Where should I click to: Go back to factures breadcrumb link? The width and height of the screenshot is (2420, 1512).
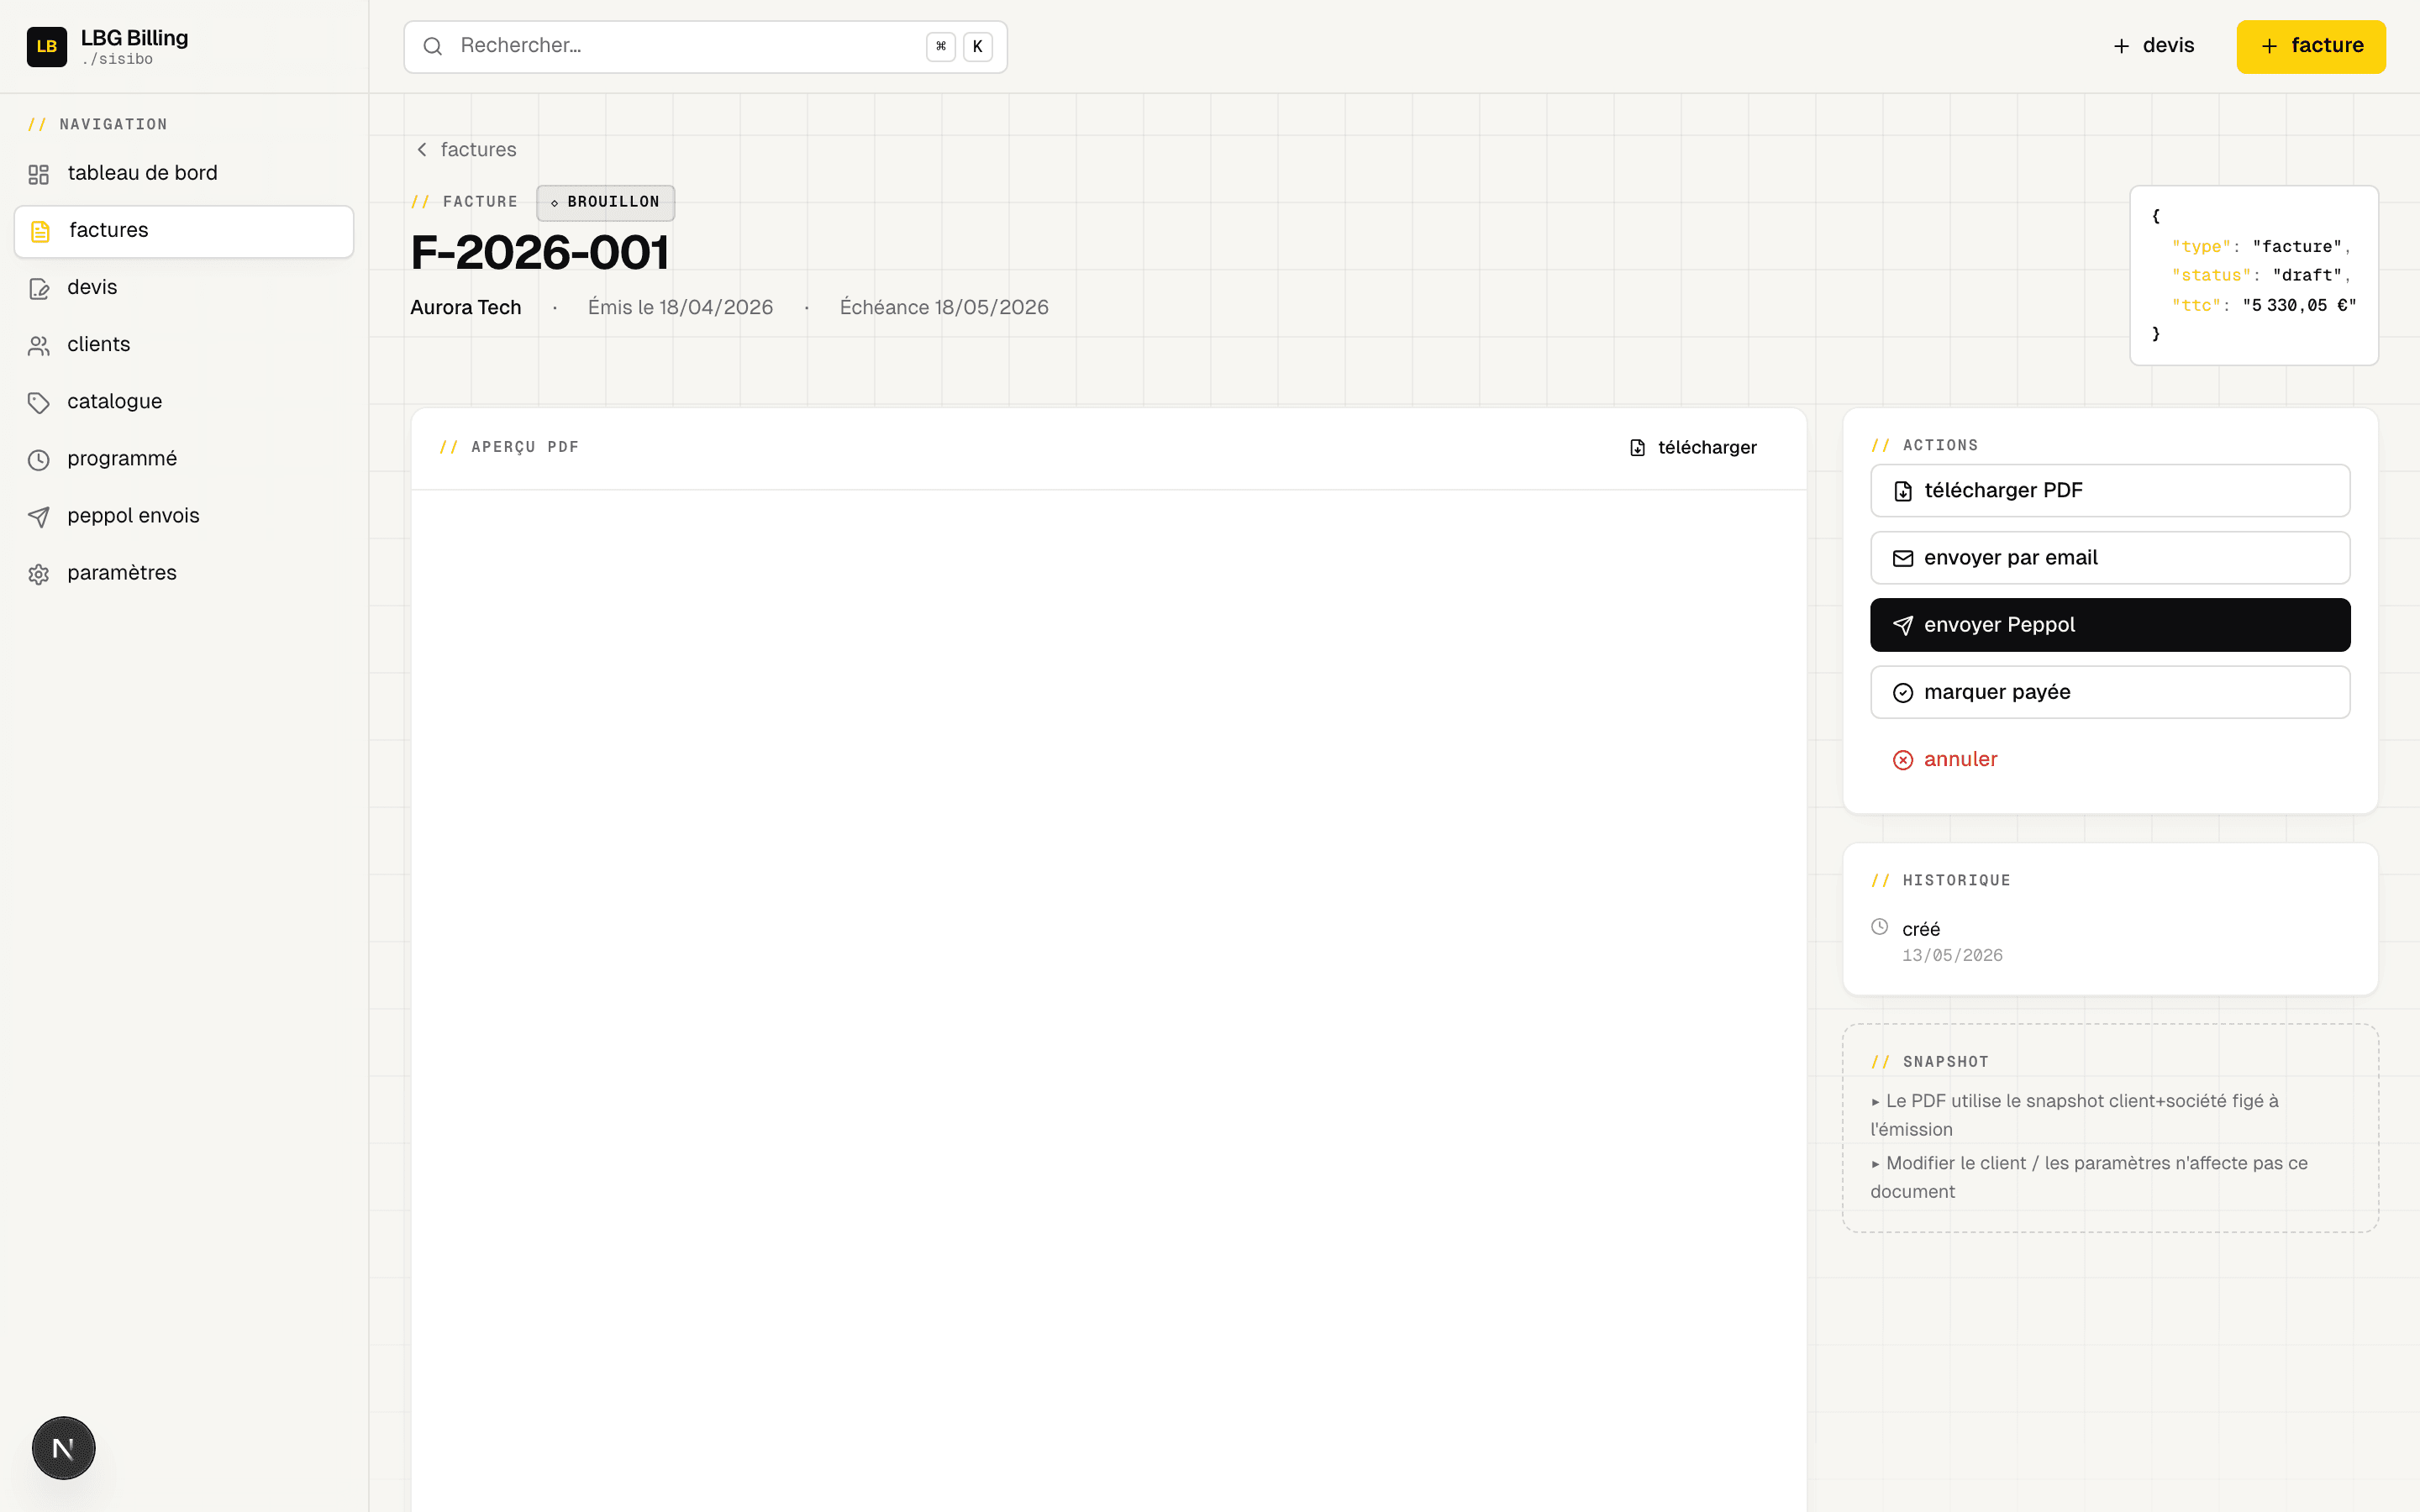click(x=467, y=149)
